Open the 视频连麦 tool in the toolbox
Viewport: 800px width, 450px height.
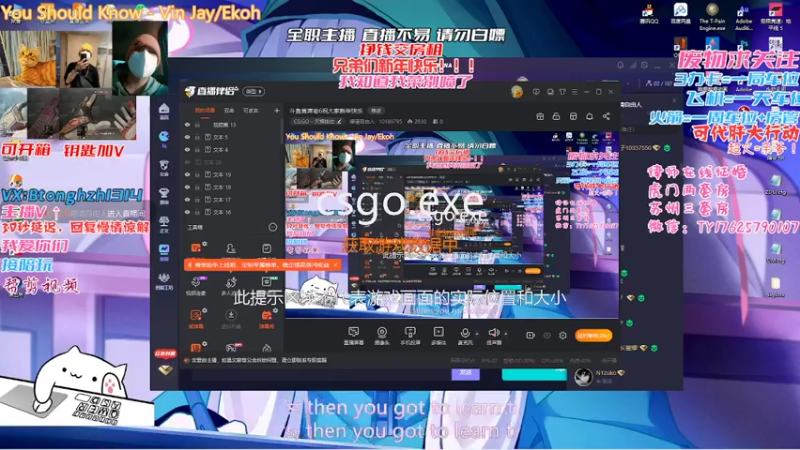[196, 285]
